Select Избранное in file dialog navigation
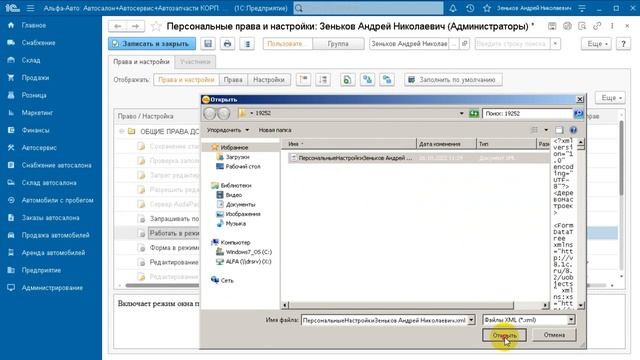The height and width of the screenshot is (360, 640). click(234, 147)
